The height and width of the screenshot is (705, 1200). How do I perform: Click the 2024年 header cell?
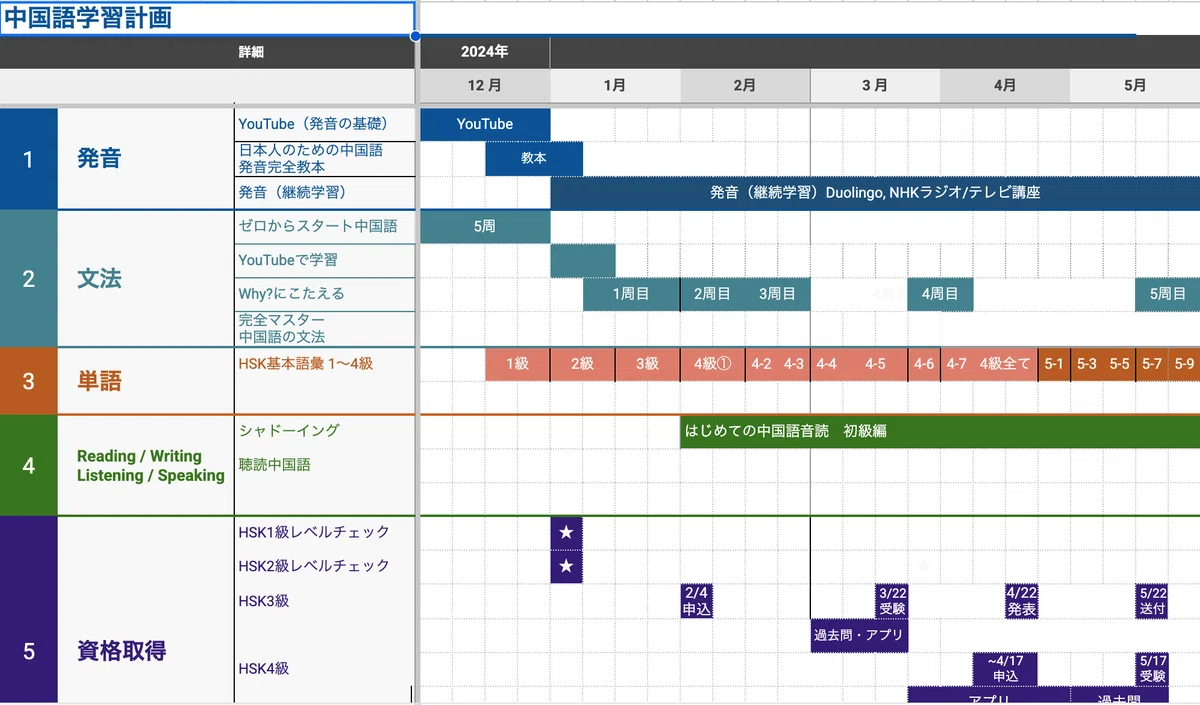[x=484, y=52]
